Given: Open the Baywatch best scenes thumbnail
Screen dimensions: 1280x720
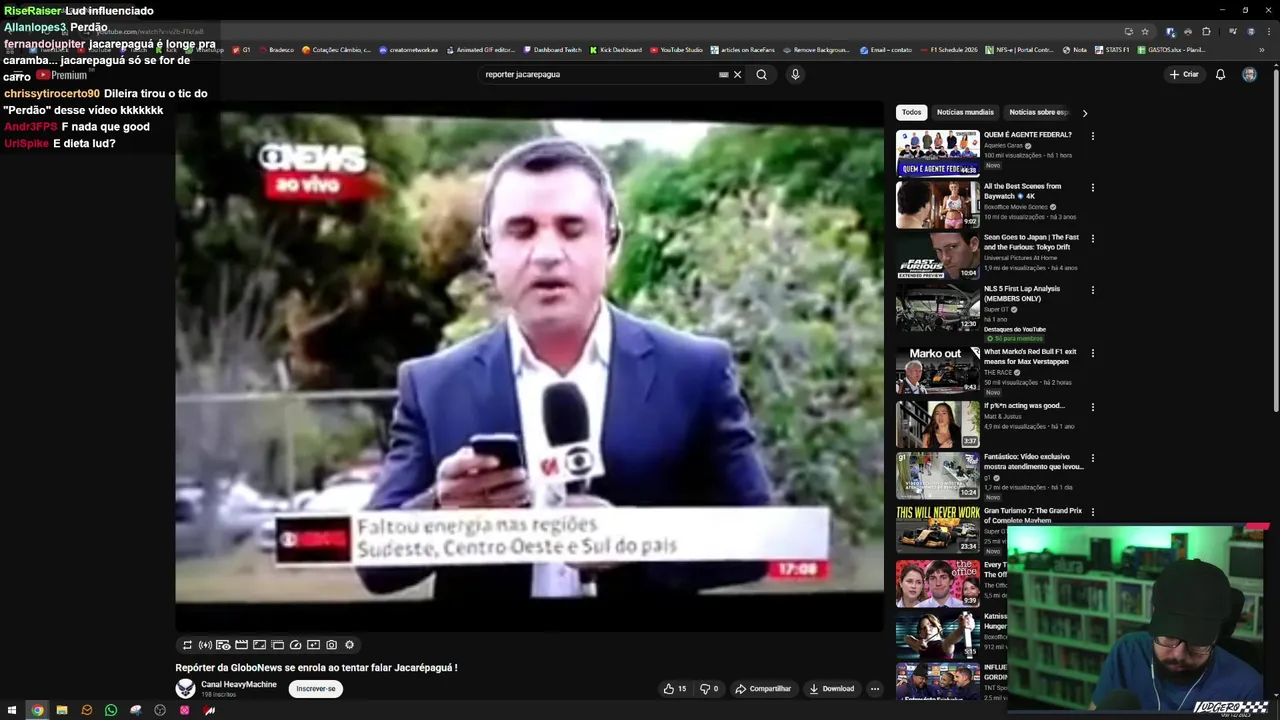Looking at the screenshot, I should pos(938,204).
